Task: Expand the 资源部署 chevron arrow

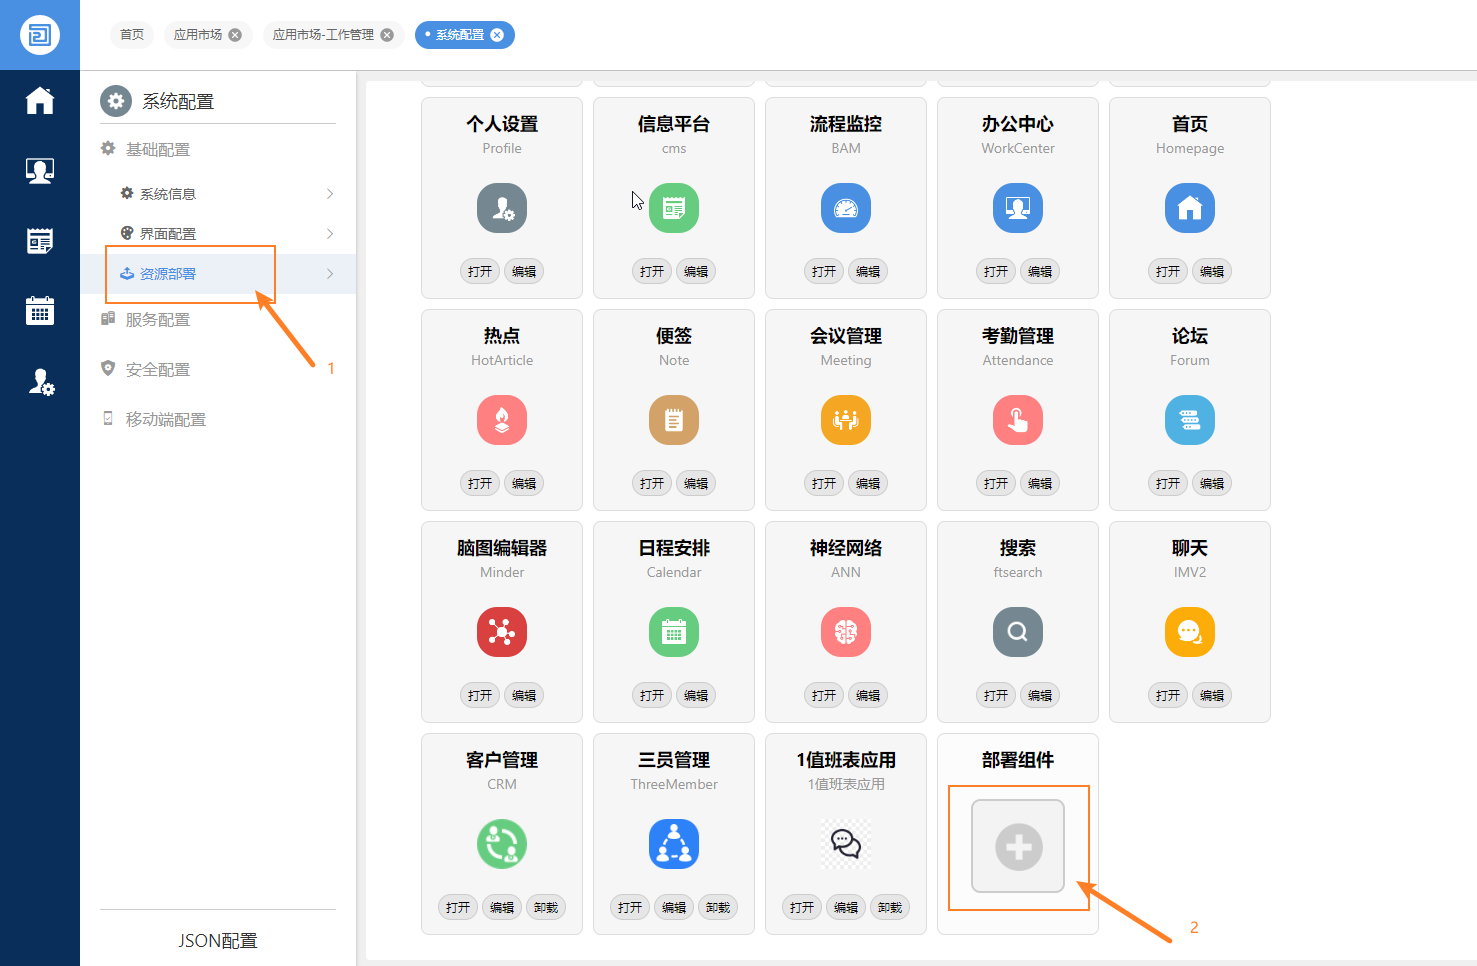Action: (x=330, y=274)
